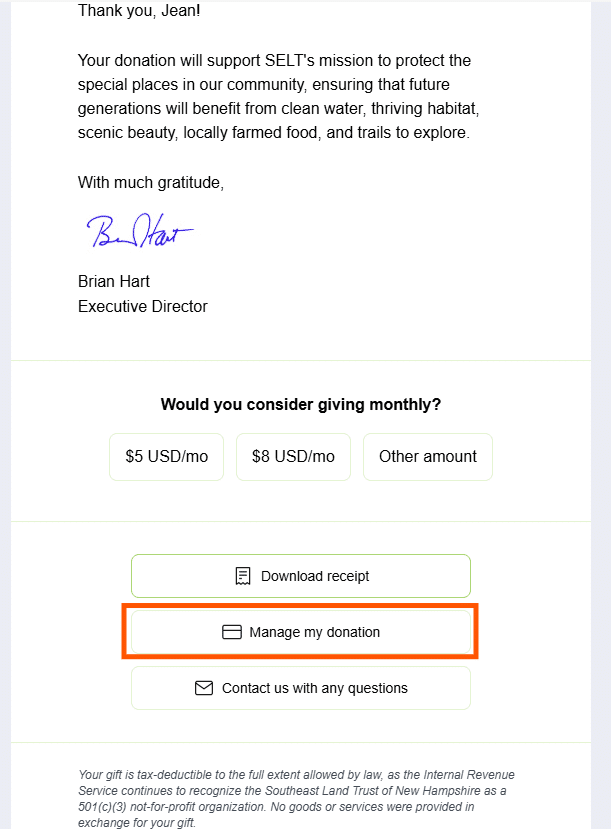Viewport: 611px width, 829px height.
Task: Choose the $8 USD/mo monthly option
Action: coord(293,457)
